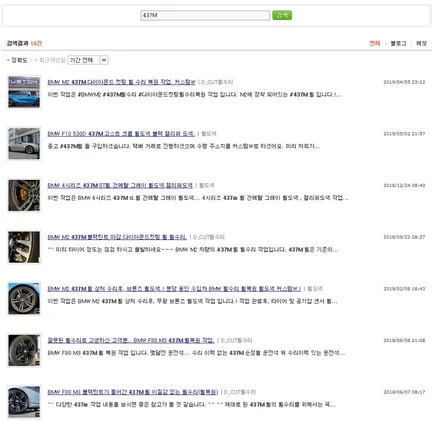Click 휠도색 category beside the 브론즈 휠도색 post
Image resolution: width=440 pixels, height=422 pixels.
coord(315,289)
